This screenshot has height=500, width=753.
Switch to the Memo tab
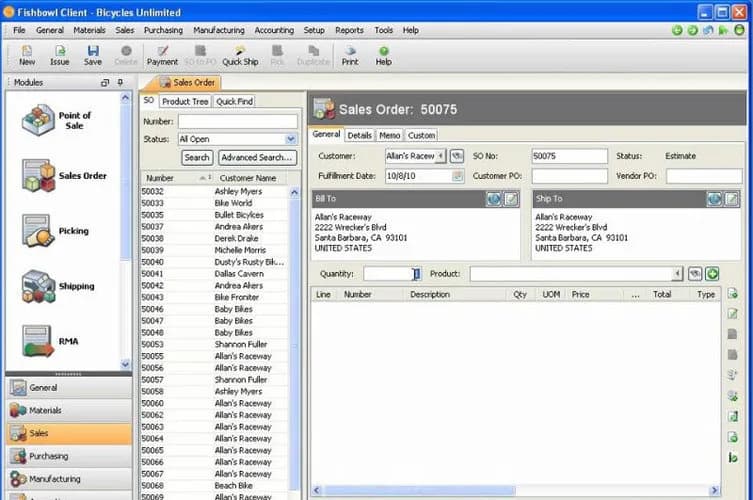tap(389, 135)
